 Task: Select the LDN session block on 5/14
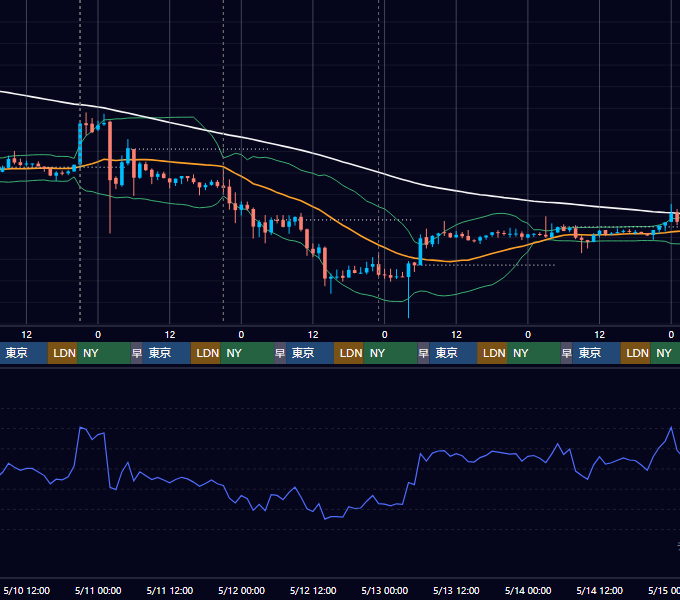click(635, 353)
